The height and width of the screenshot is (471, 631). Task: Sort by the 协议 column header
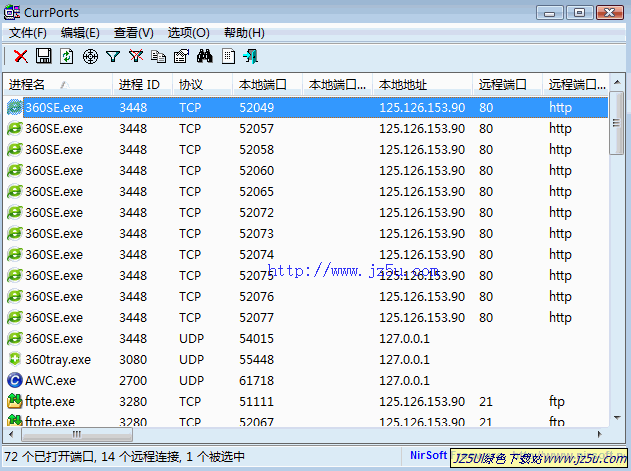[202, 85]
